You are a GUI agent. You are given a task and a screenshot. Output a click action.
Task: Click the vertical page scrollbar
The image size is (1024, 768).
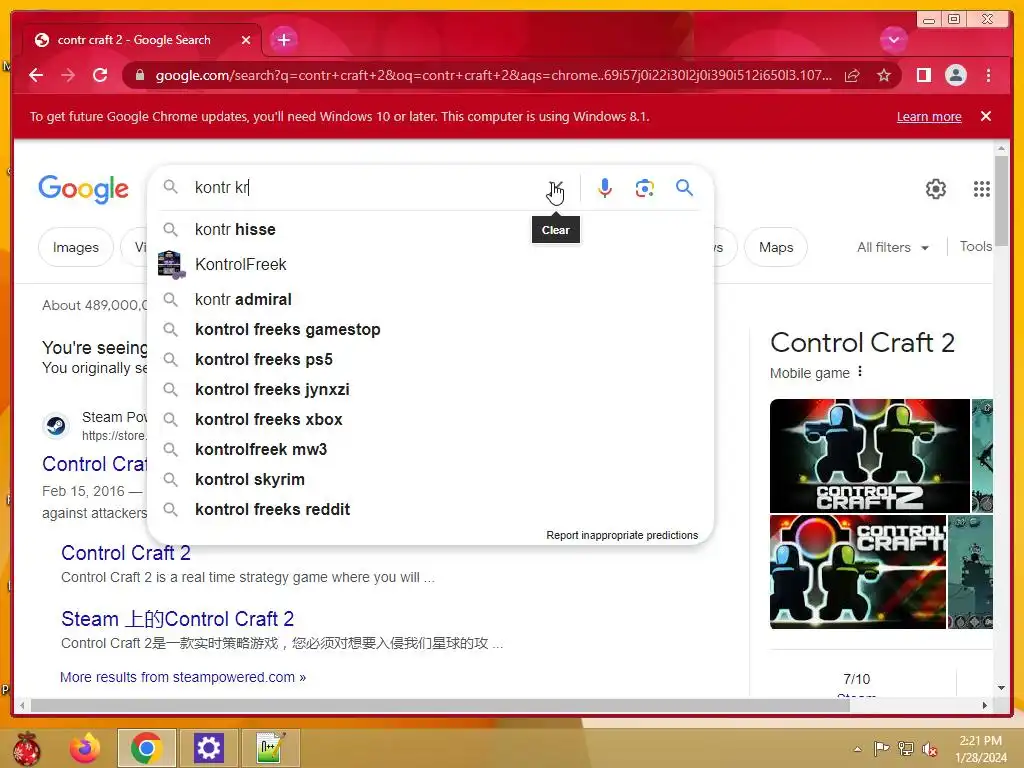[x=1001, y=202]
